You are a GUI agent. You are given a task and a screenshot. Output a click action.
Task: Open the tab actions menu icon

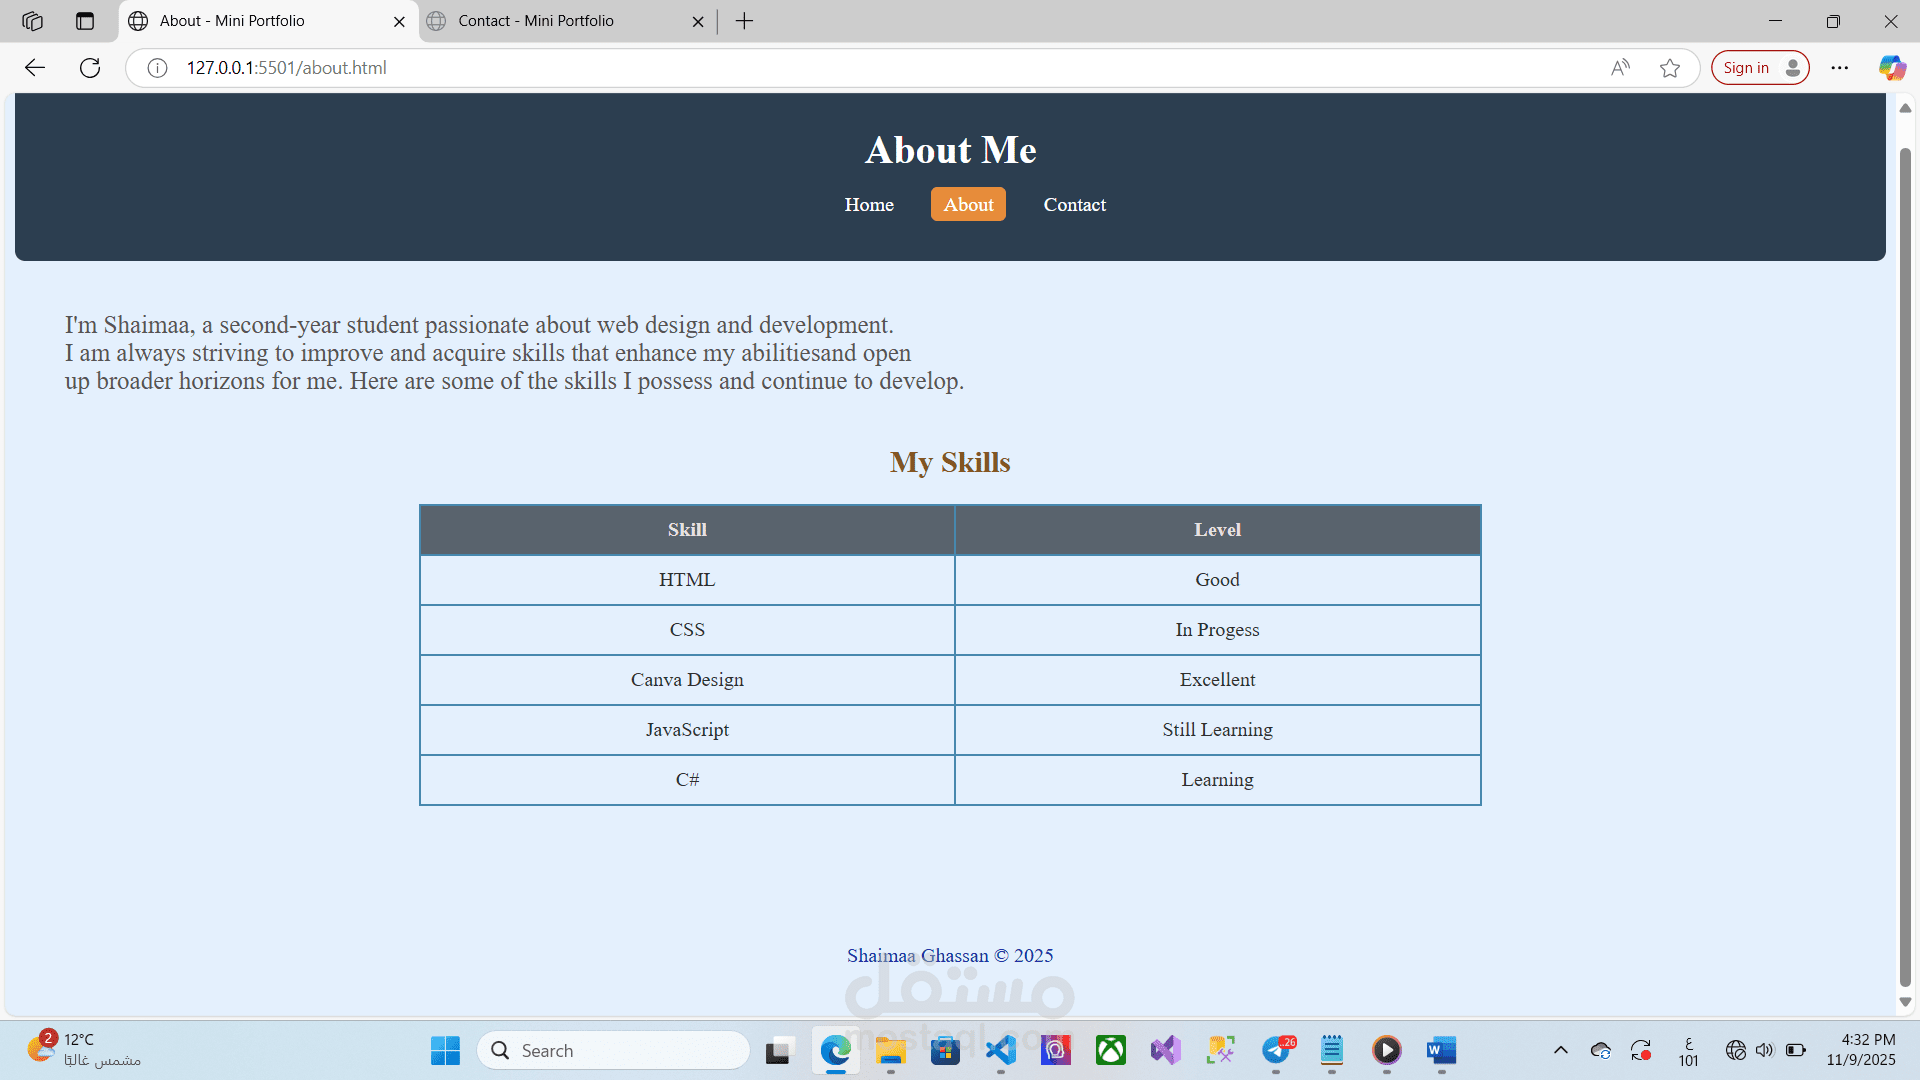pos(85,21)
